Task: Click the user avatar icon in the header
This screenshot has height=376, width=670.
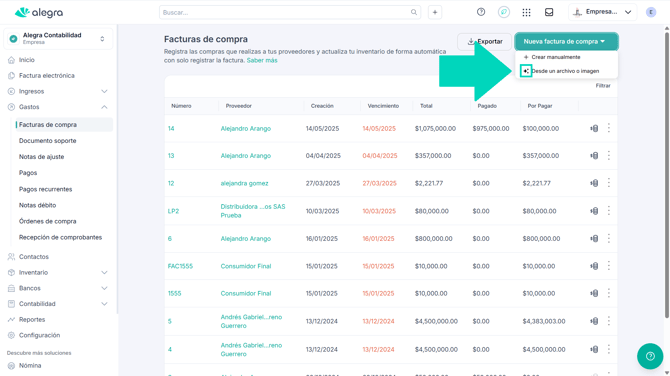Action: (651, 12)
